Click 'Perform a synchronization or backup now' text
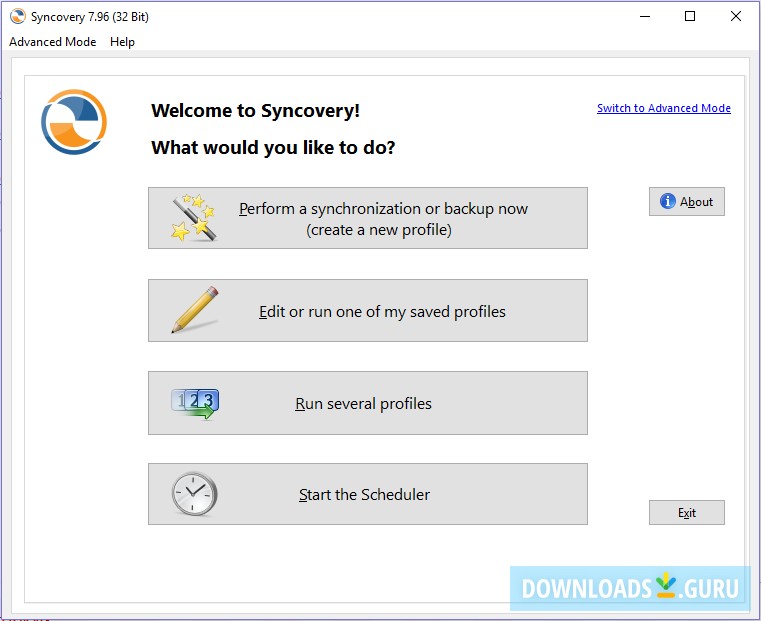This screenshot has width=761, height=621. tap(383, 209)
